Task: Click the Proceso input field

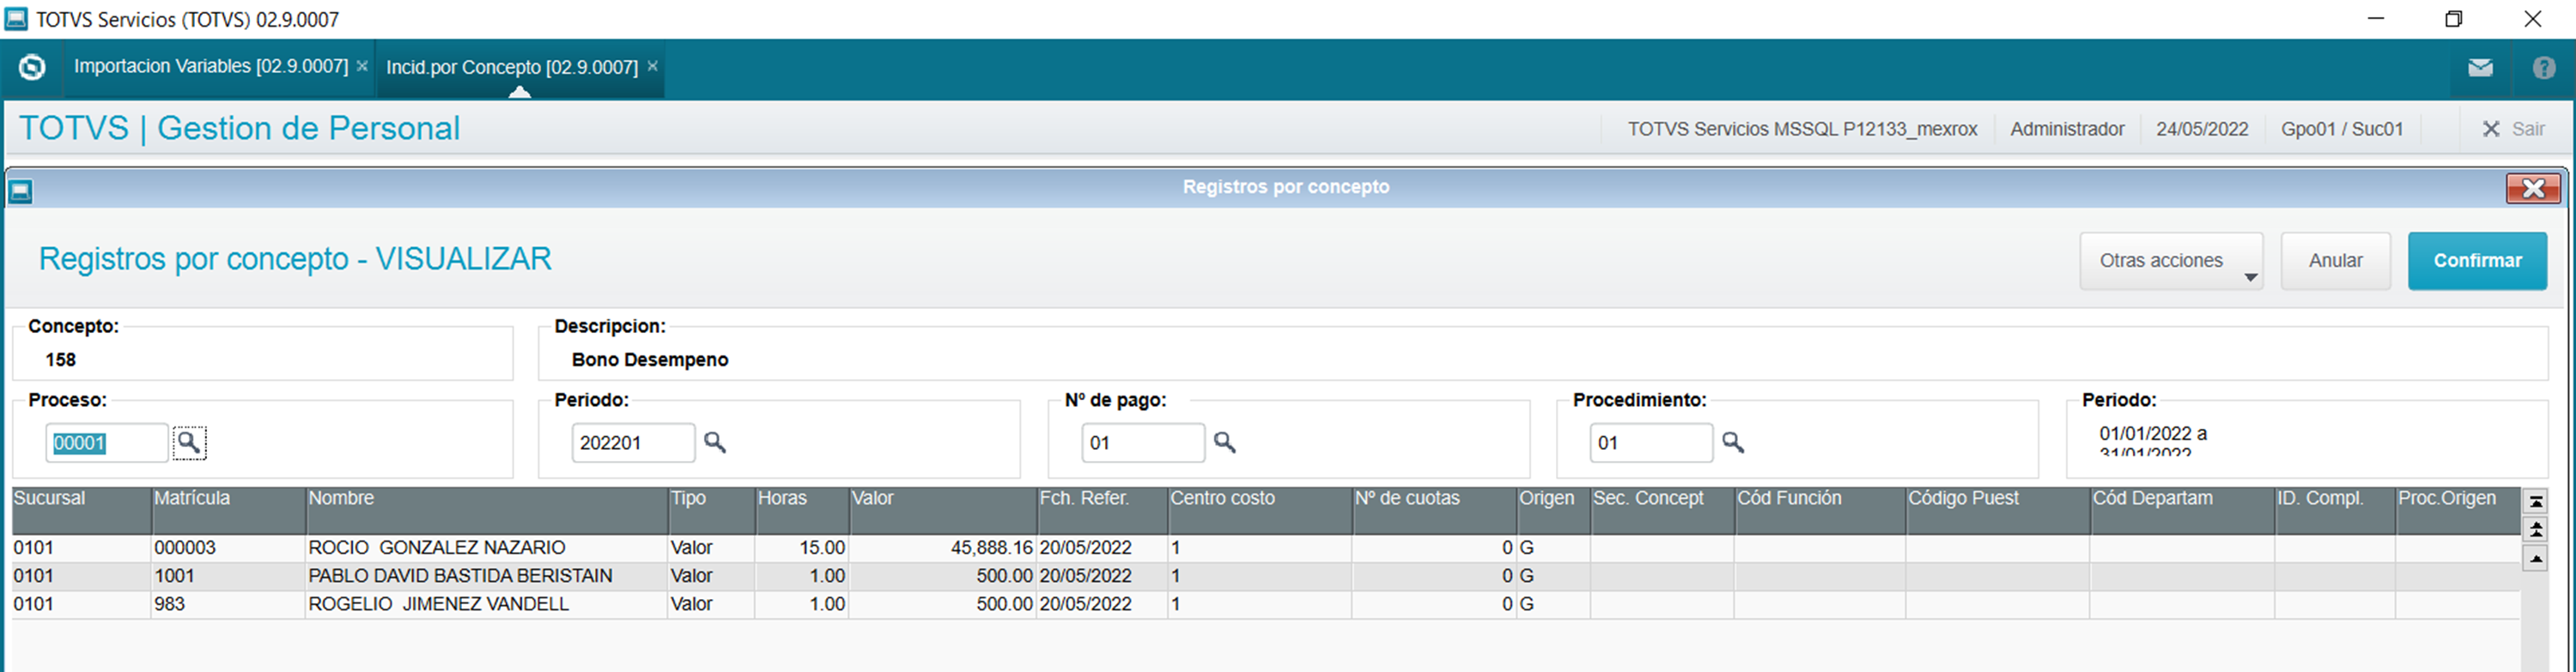Action: (106, 443)
